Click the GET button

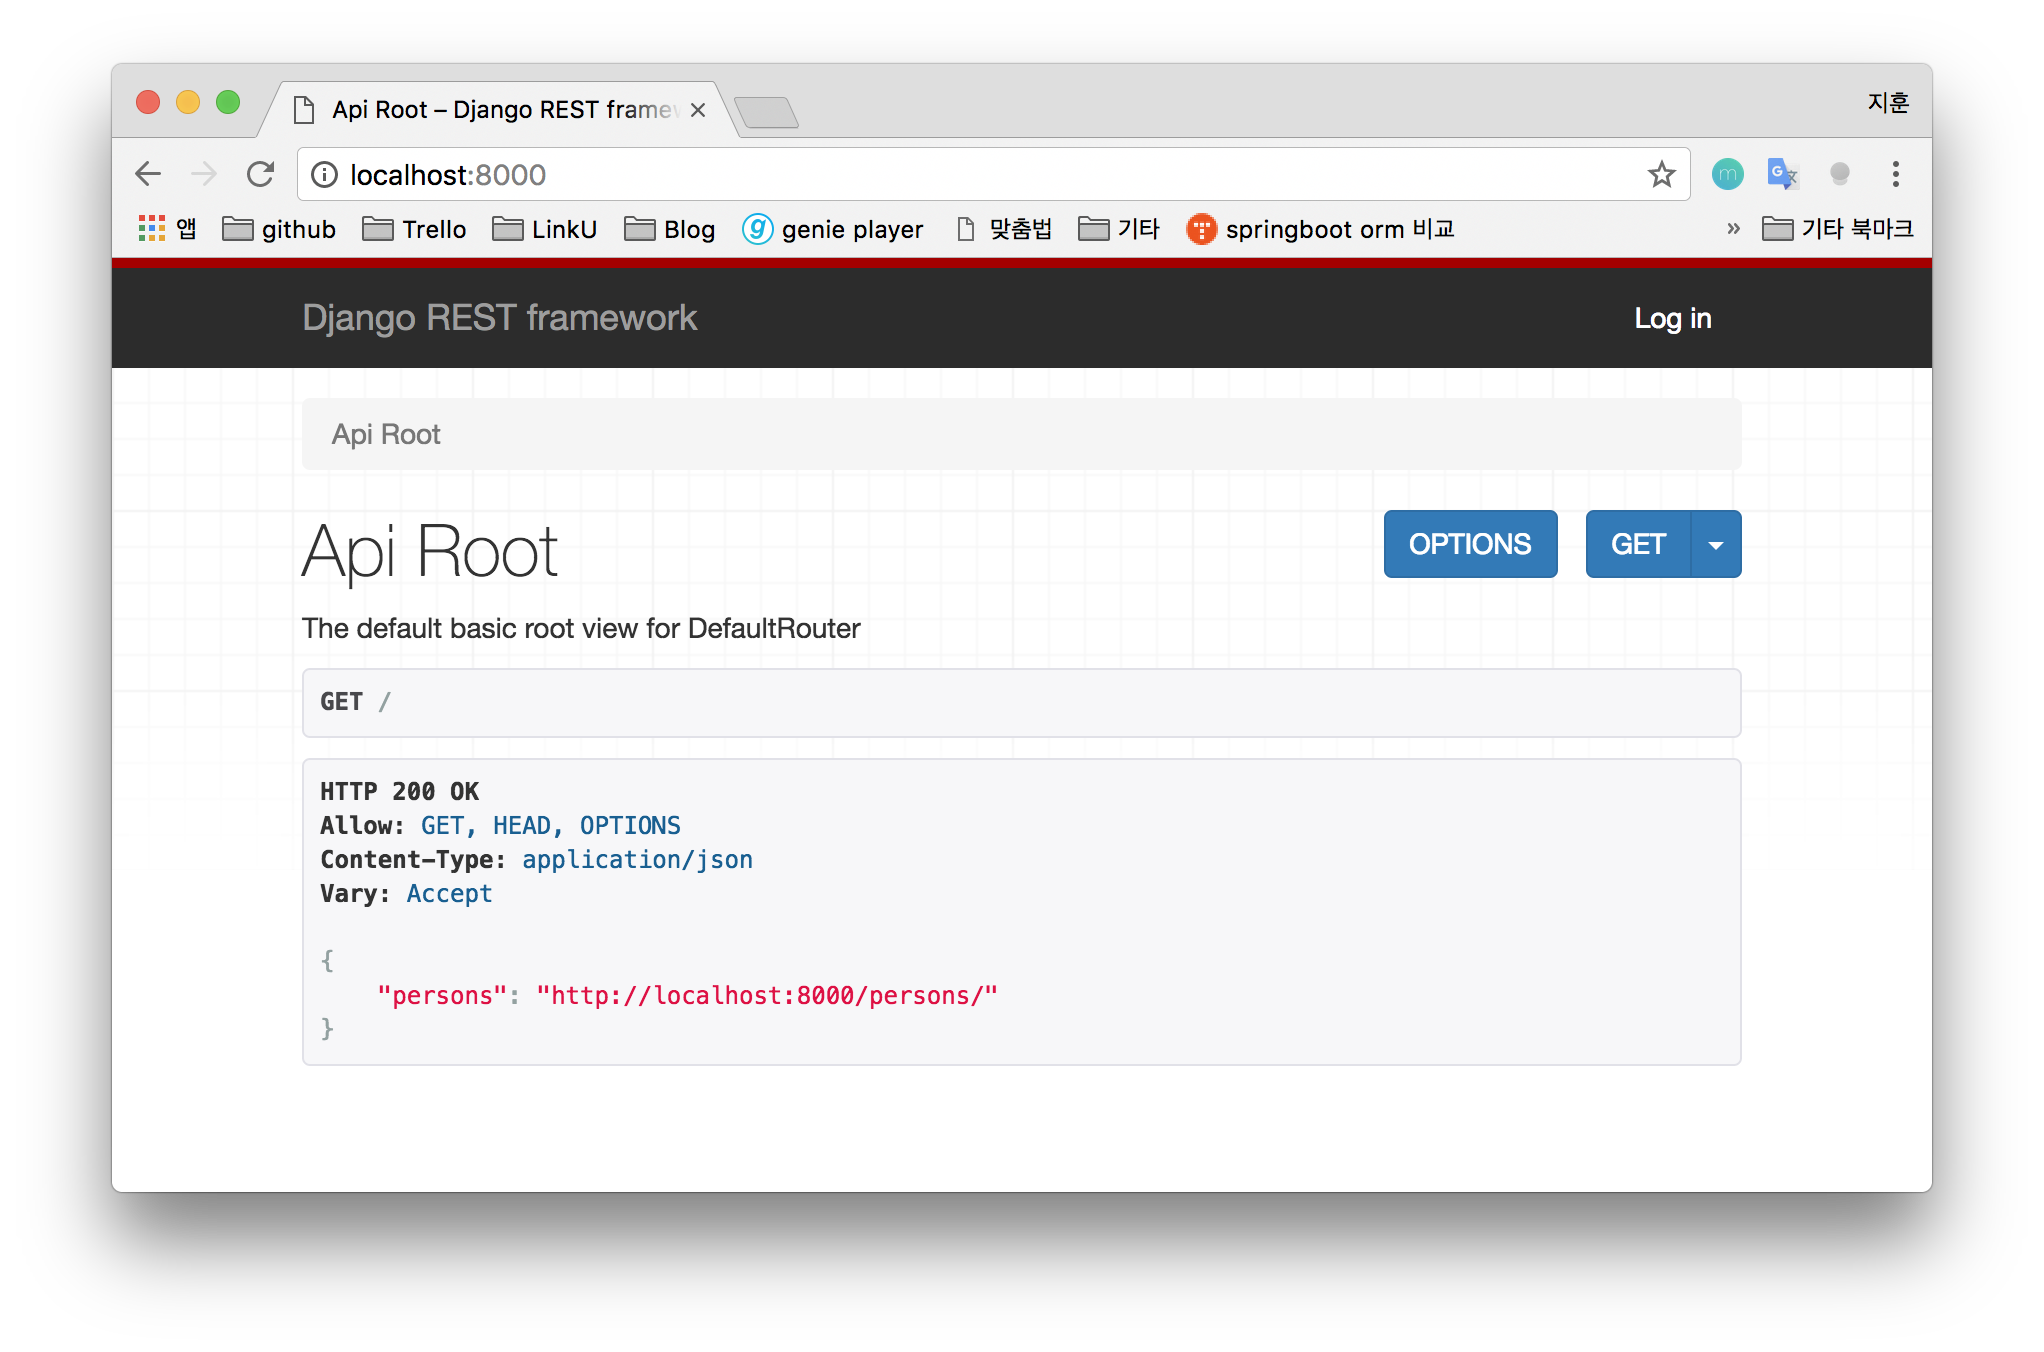tap(1638, 544)
